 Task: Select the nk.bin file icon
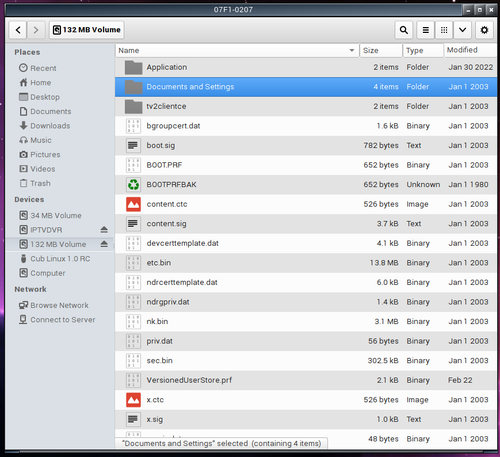tap(133, 322)
